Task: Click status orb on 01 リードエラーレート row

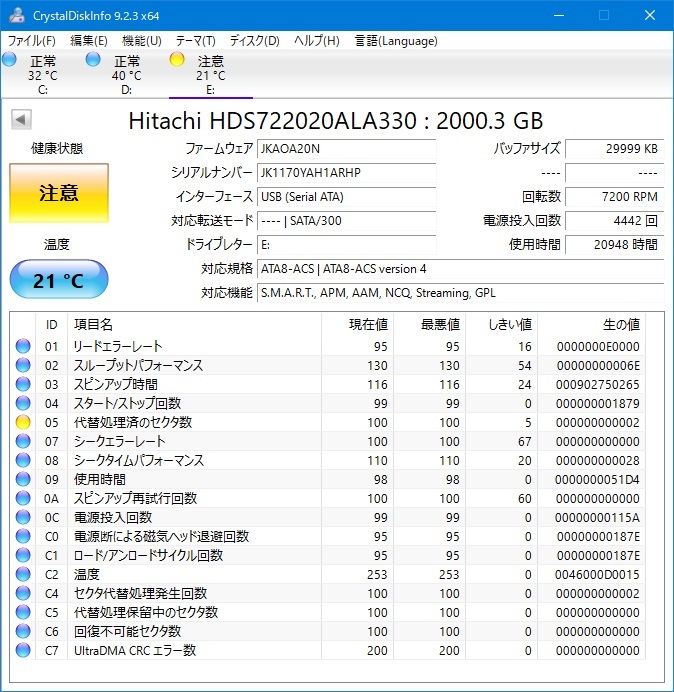Action: pyautogui.click(x=23, y=346)
